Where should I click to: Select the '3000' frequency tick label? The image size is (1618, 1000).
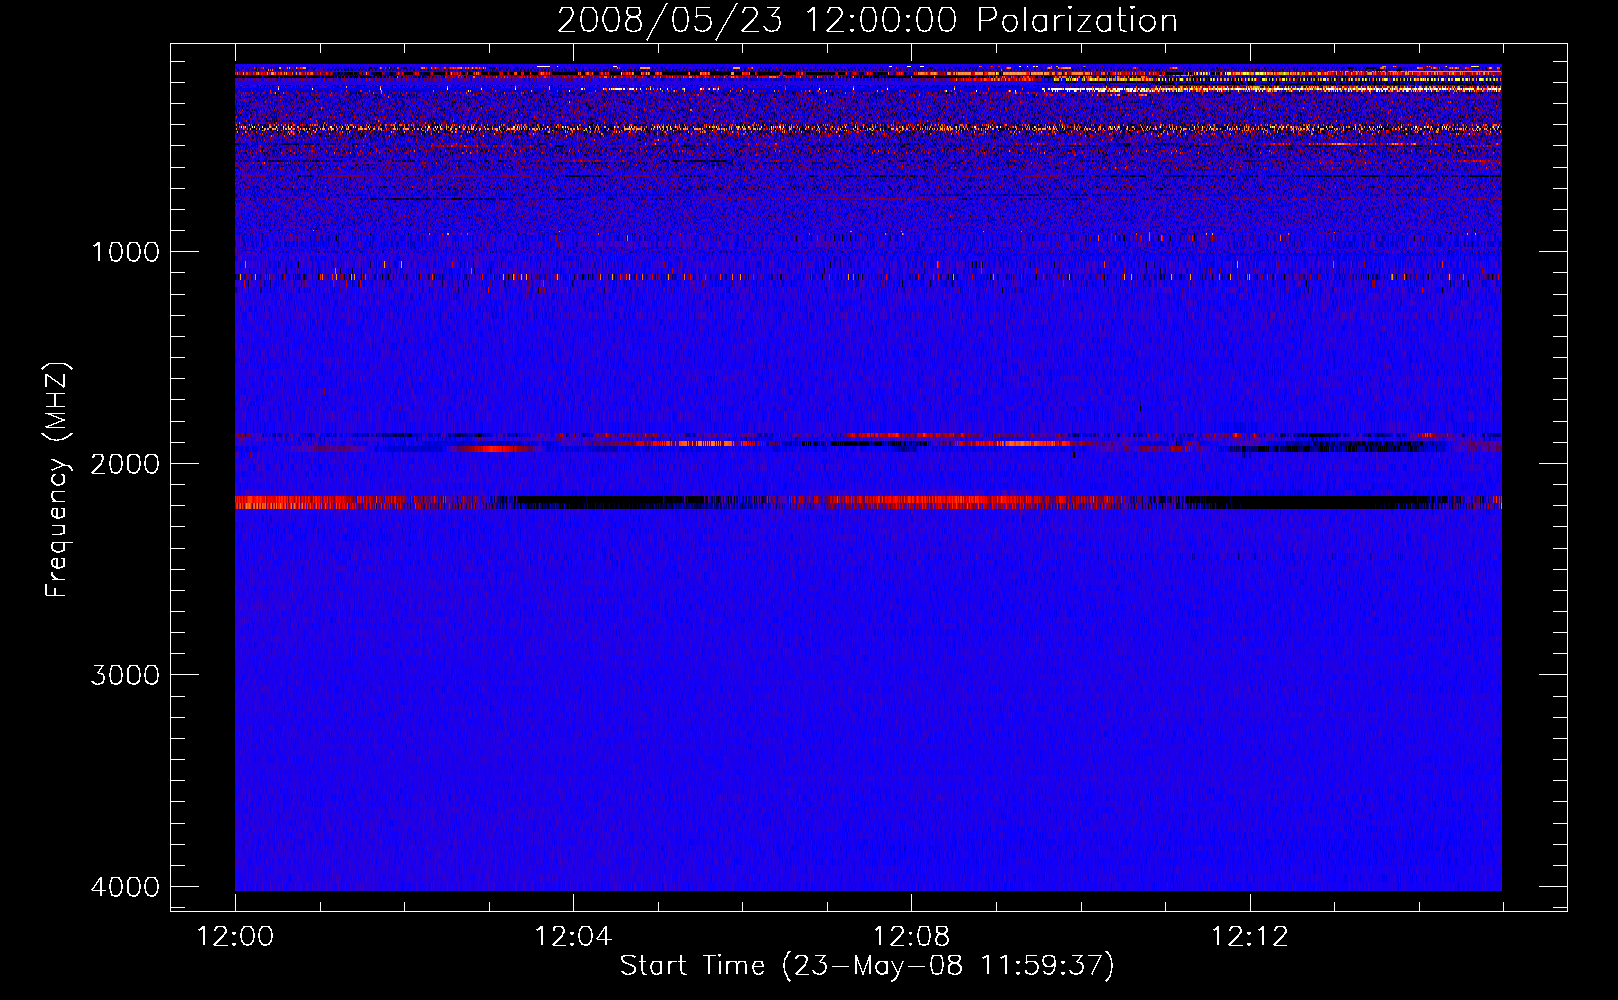coord(125,674)
